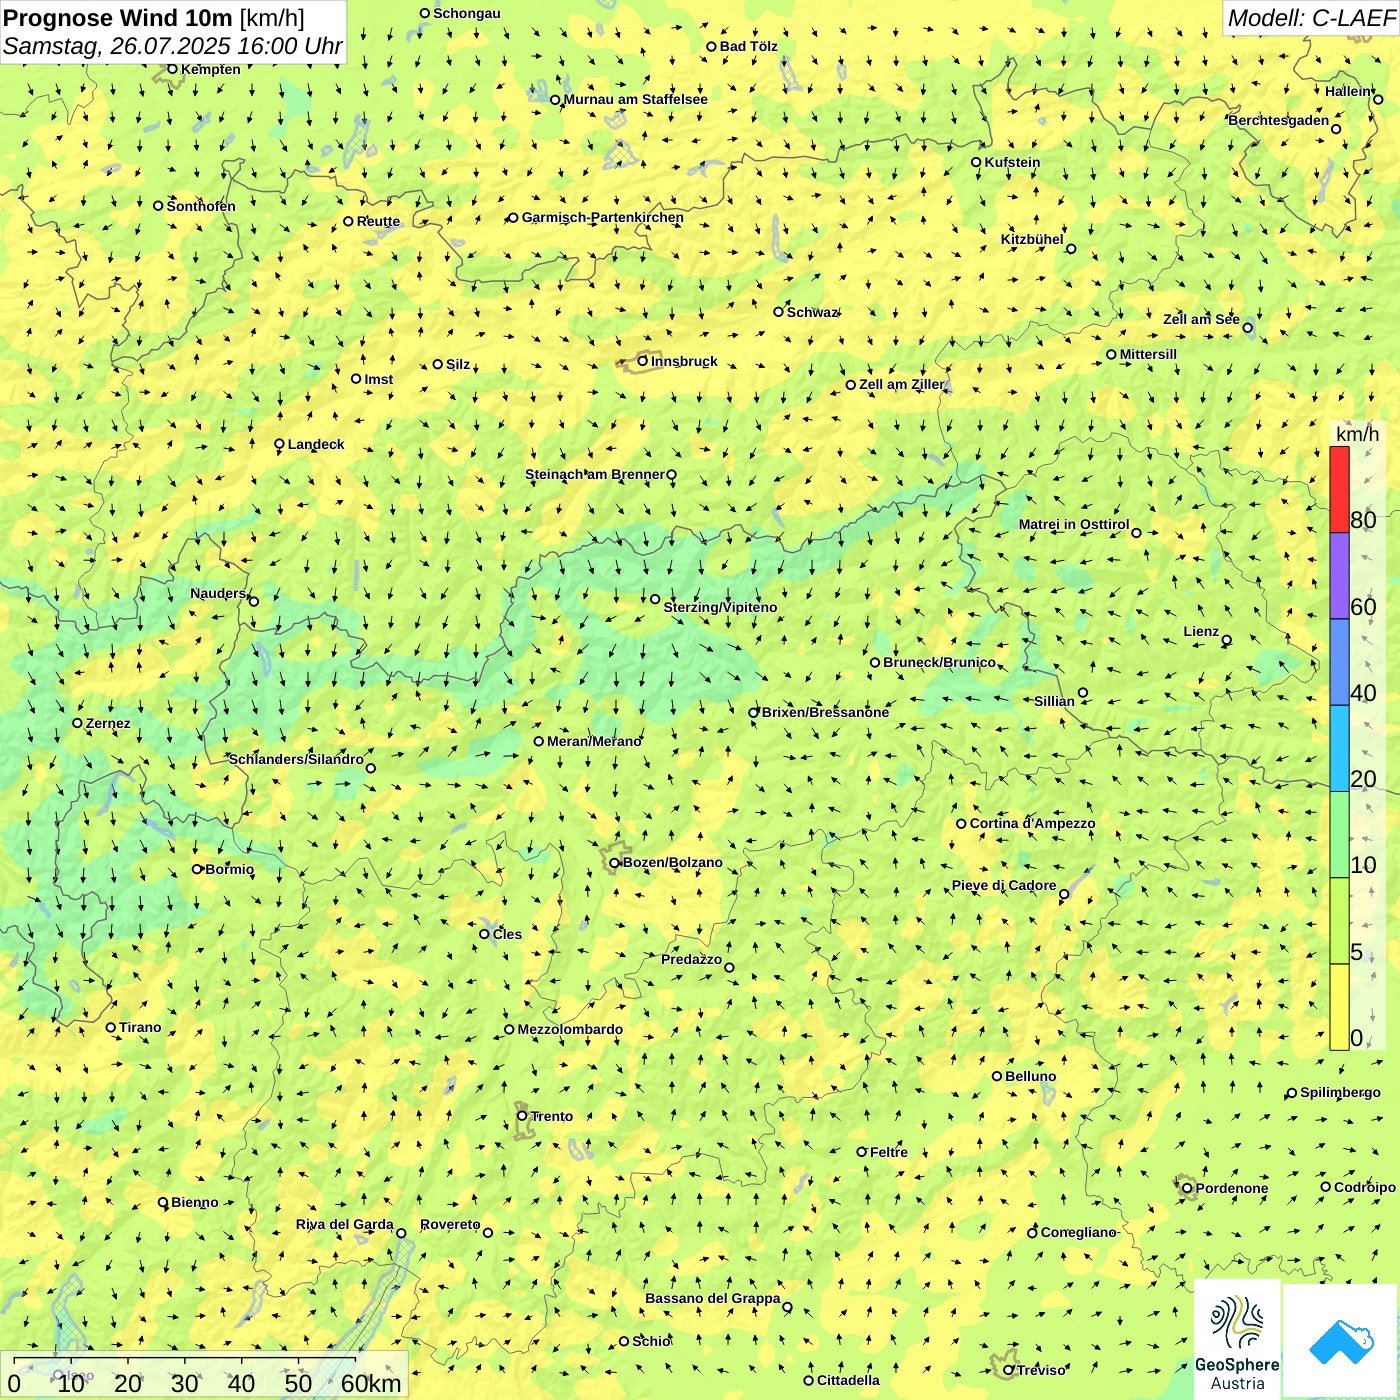This screenshot has height=1400, width=1400.
Task: Click the Garmisch-Partenkirchen marker
Action: pyautogui.click(x=513, y=217)
